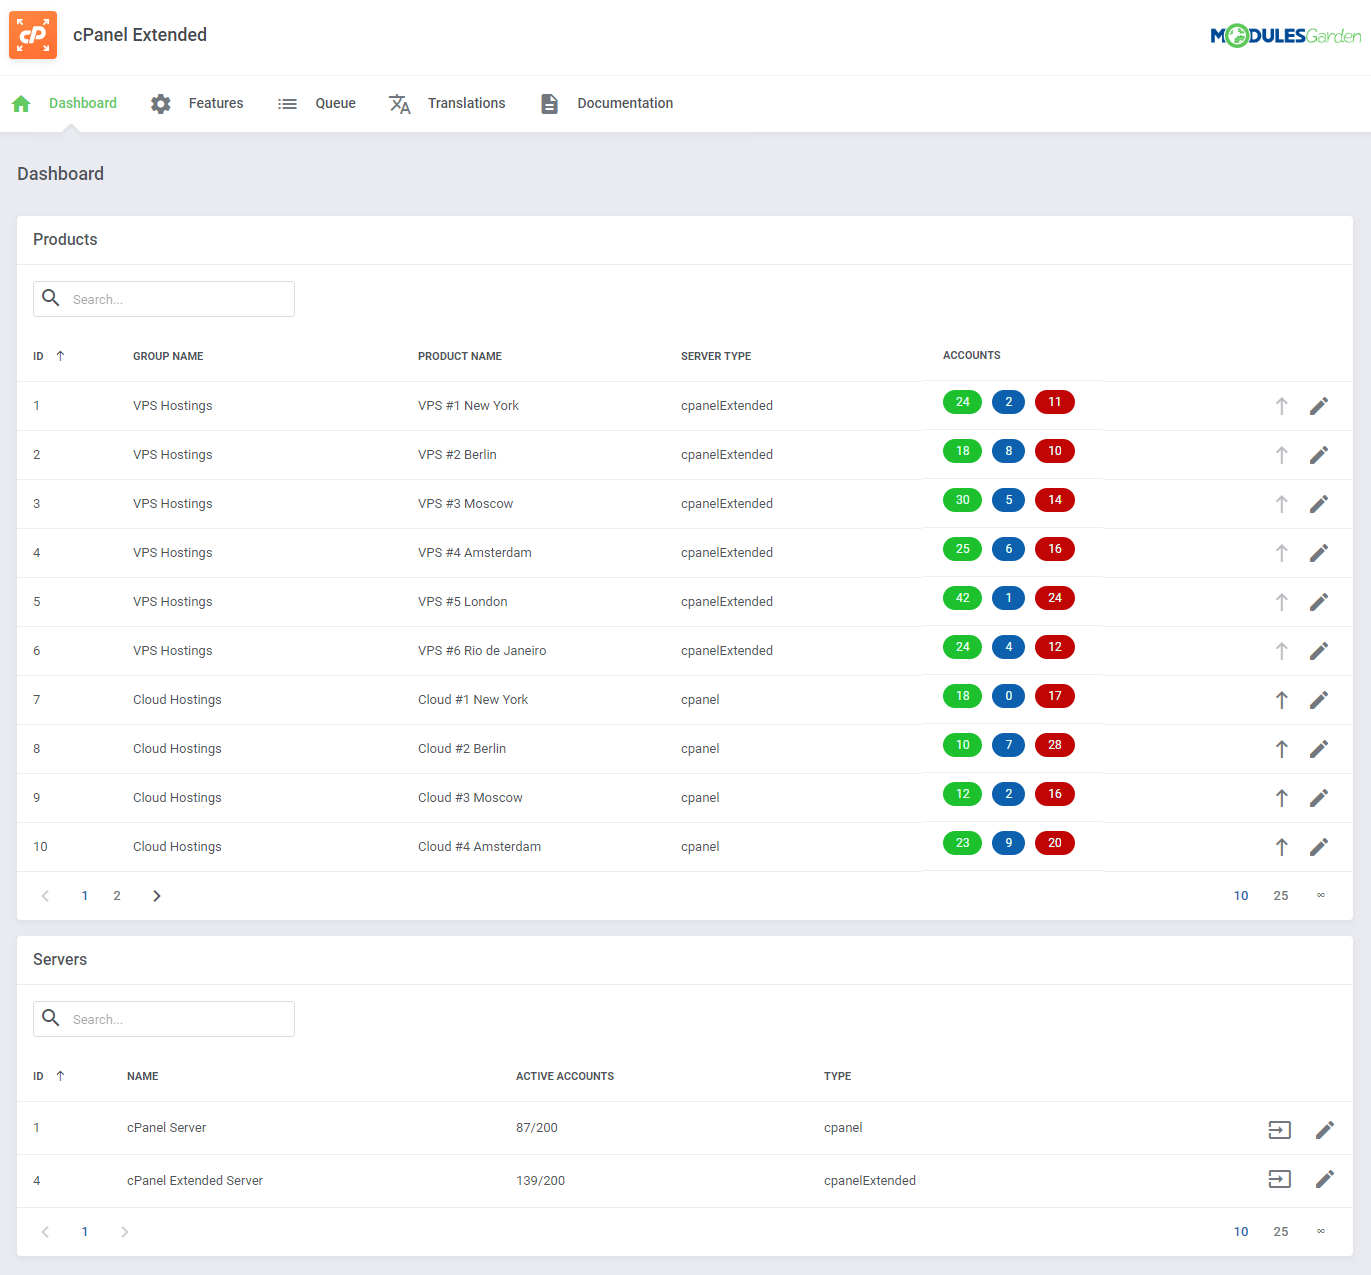Sort Servers by Name header

tap(143, 1076)
